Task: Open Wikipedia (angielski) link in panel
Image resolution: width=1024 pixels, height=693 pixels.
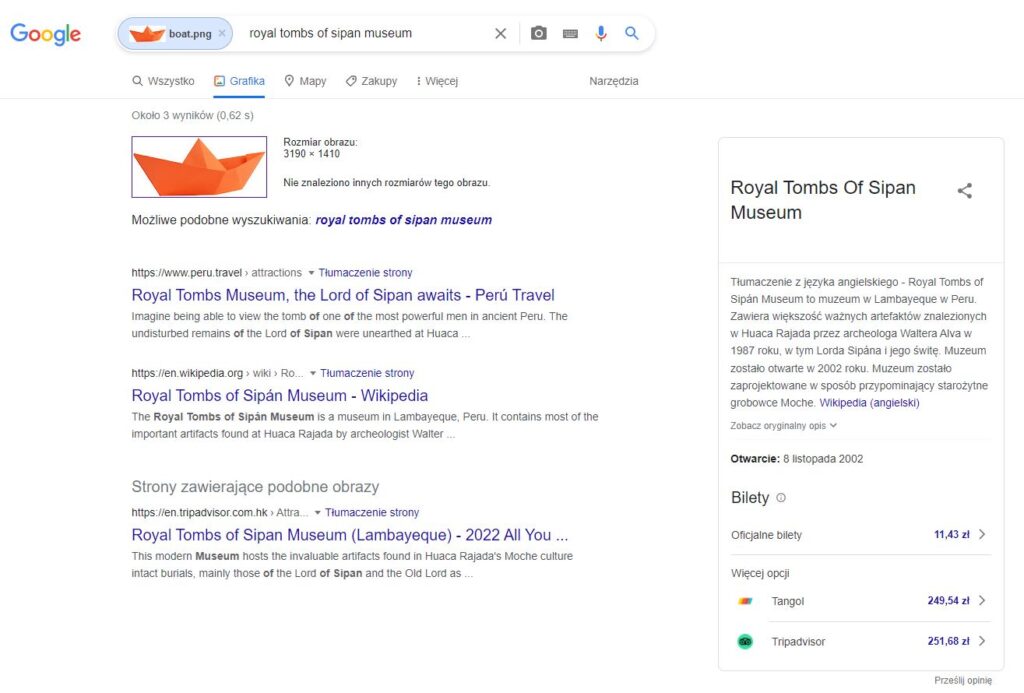Action: point(869,403)
